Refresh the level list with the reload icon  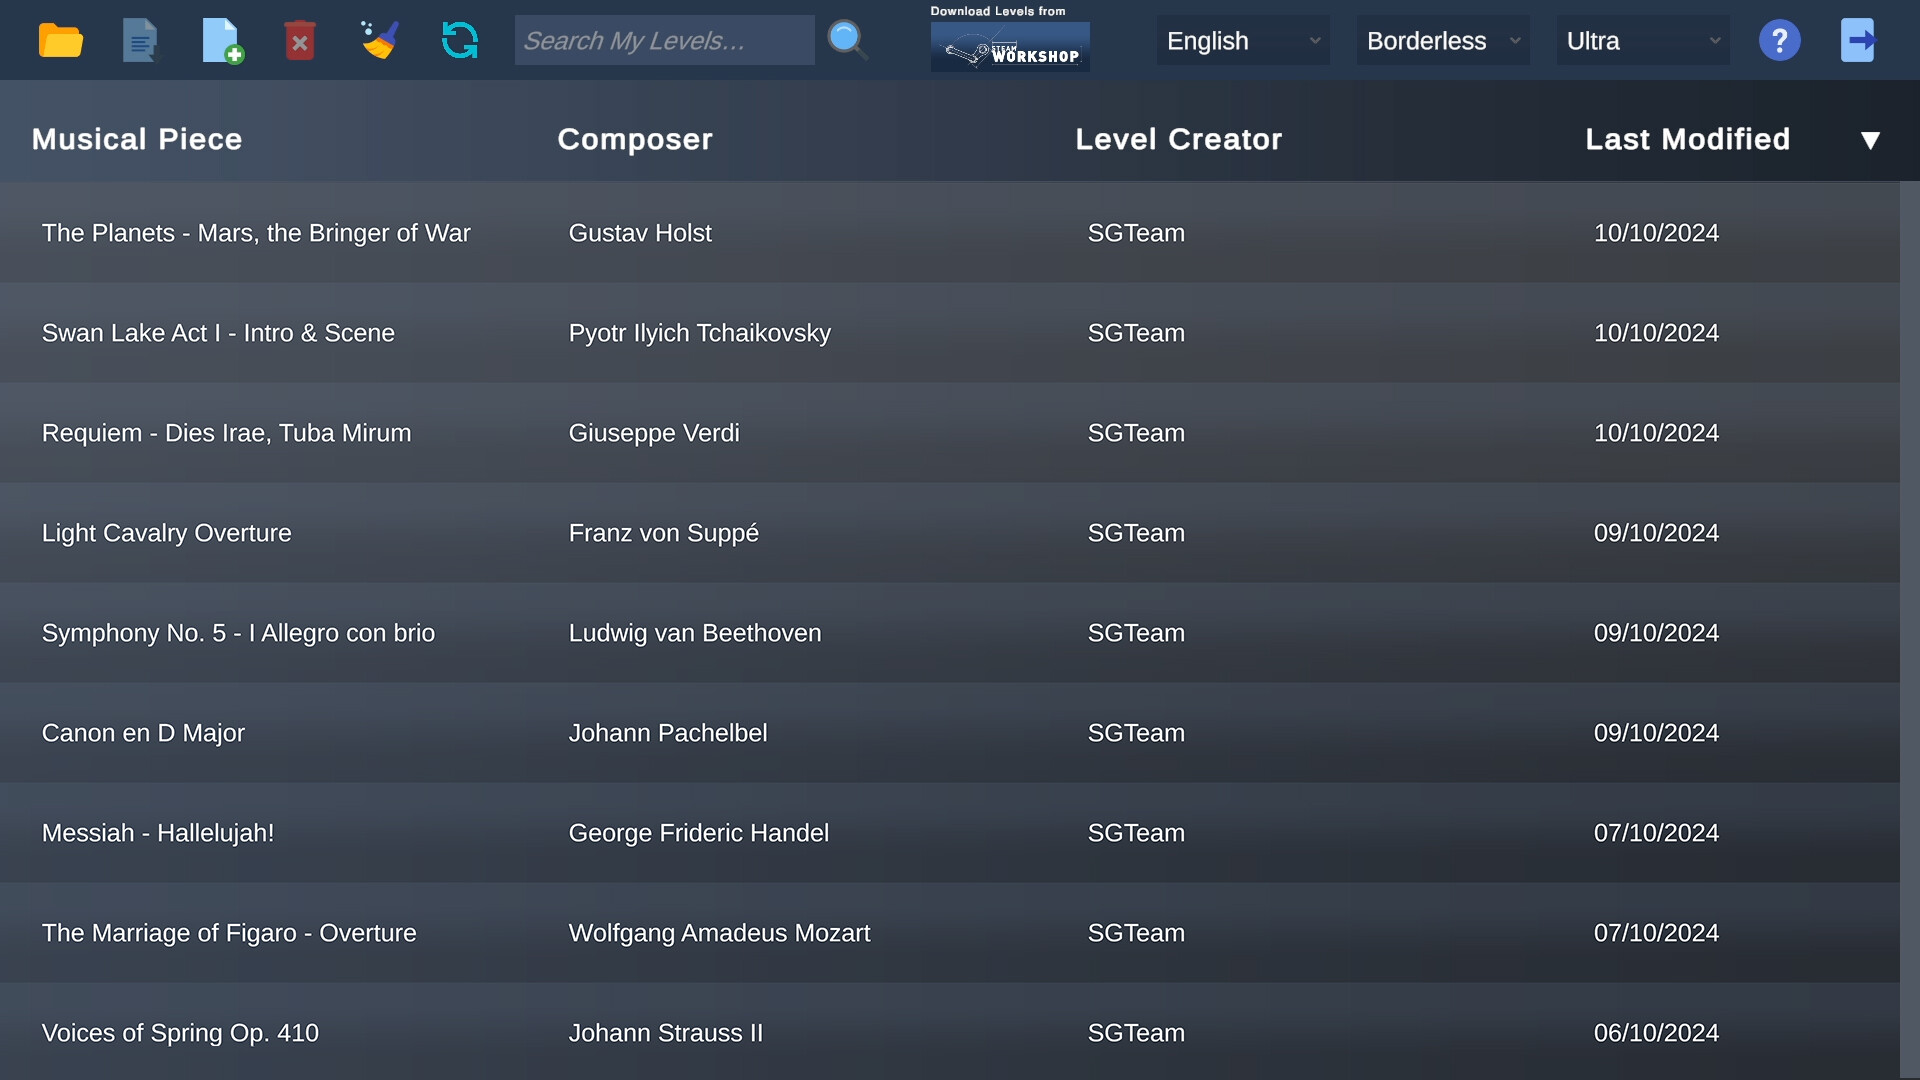tap(459, 40)
